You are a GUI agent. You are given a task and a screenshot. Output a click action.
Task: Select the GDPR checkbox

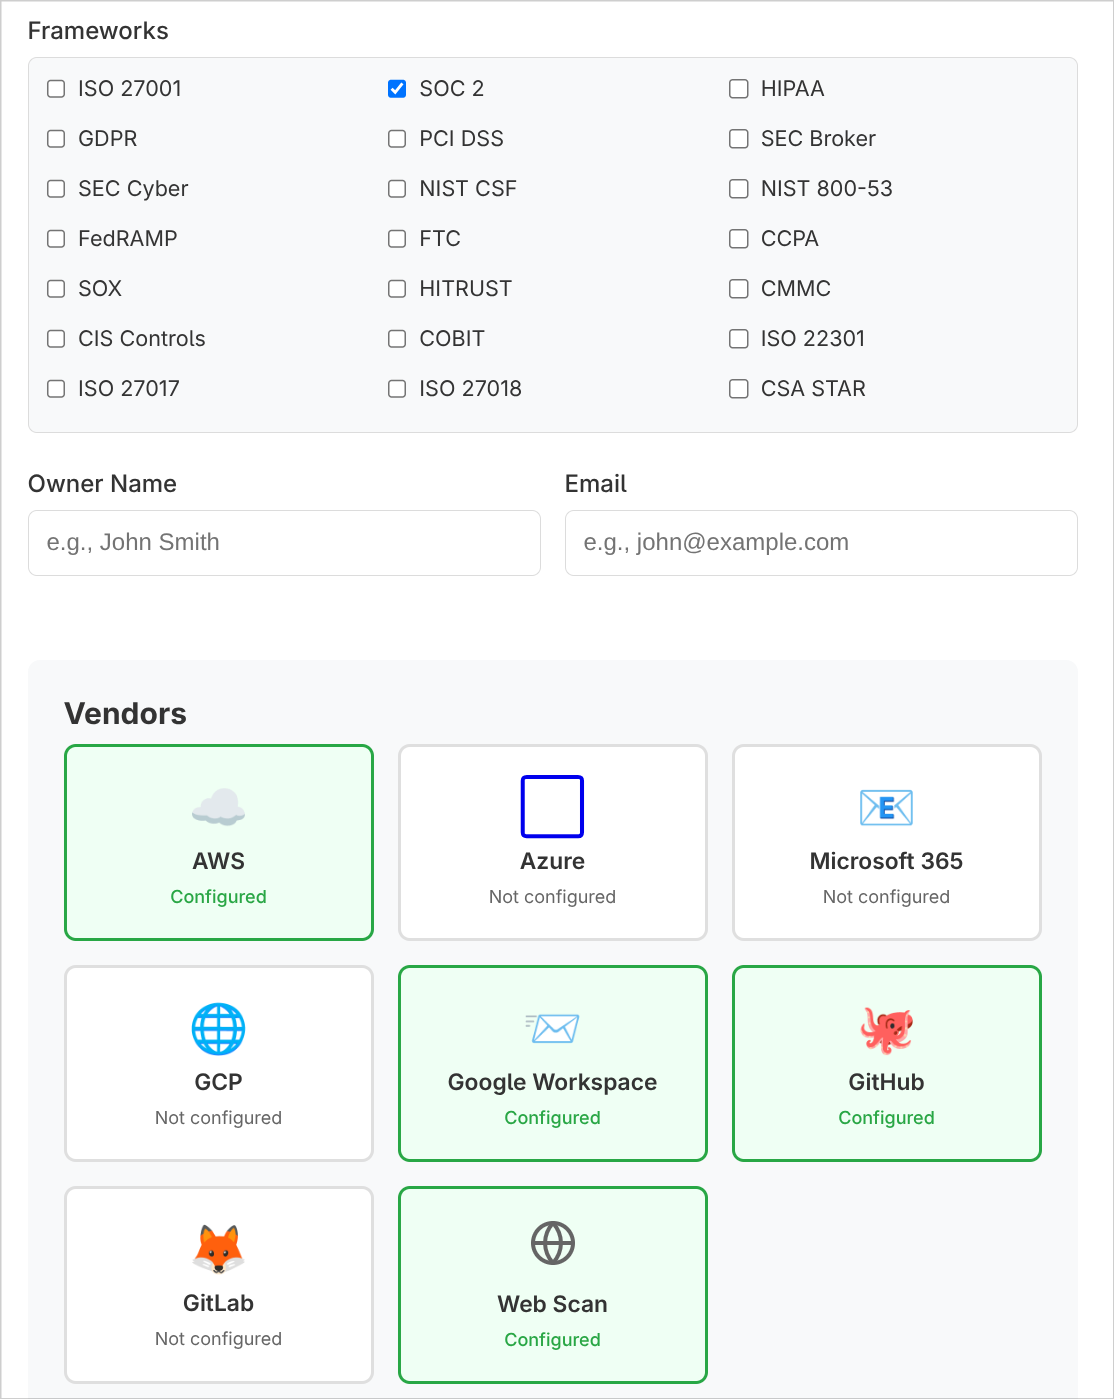[55, 139]
